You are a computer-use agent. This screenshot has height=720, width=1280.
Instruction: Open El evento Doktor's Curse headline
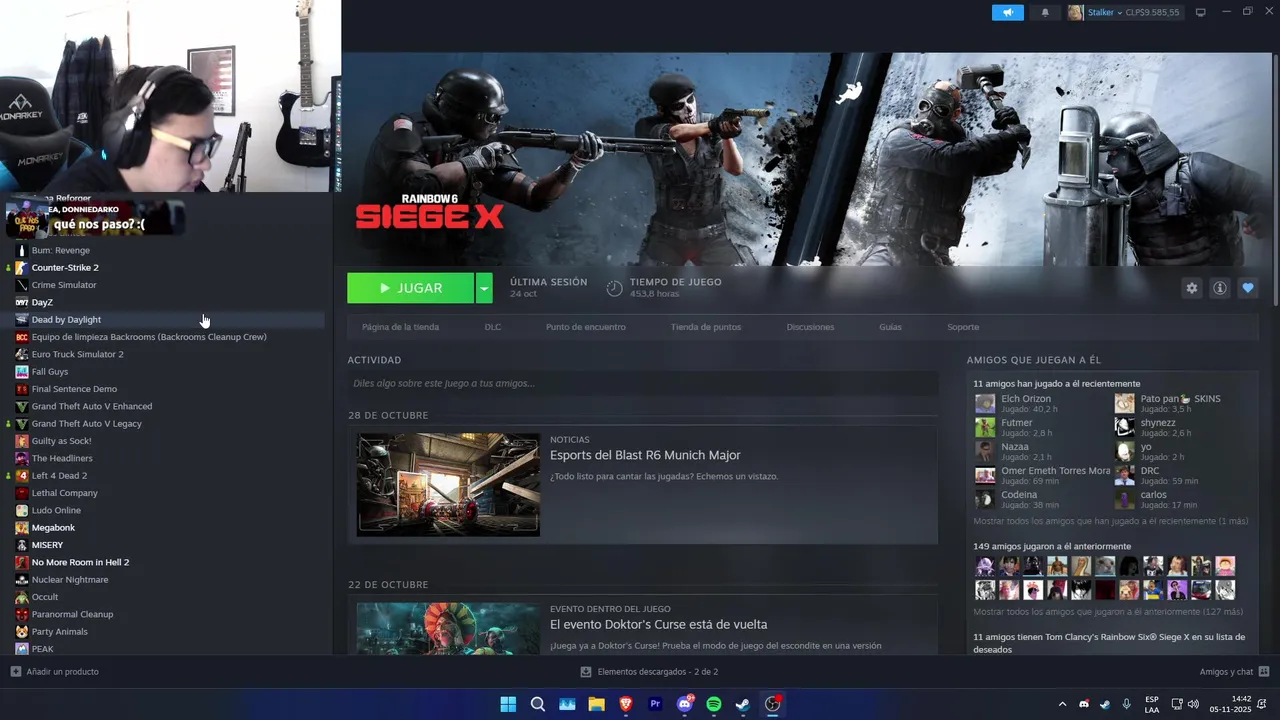coord(658,624)
